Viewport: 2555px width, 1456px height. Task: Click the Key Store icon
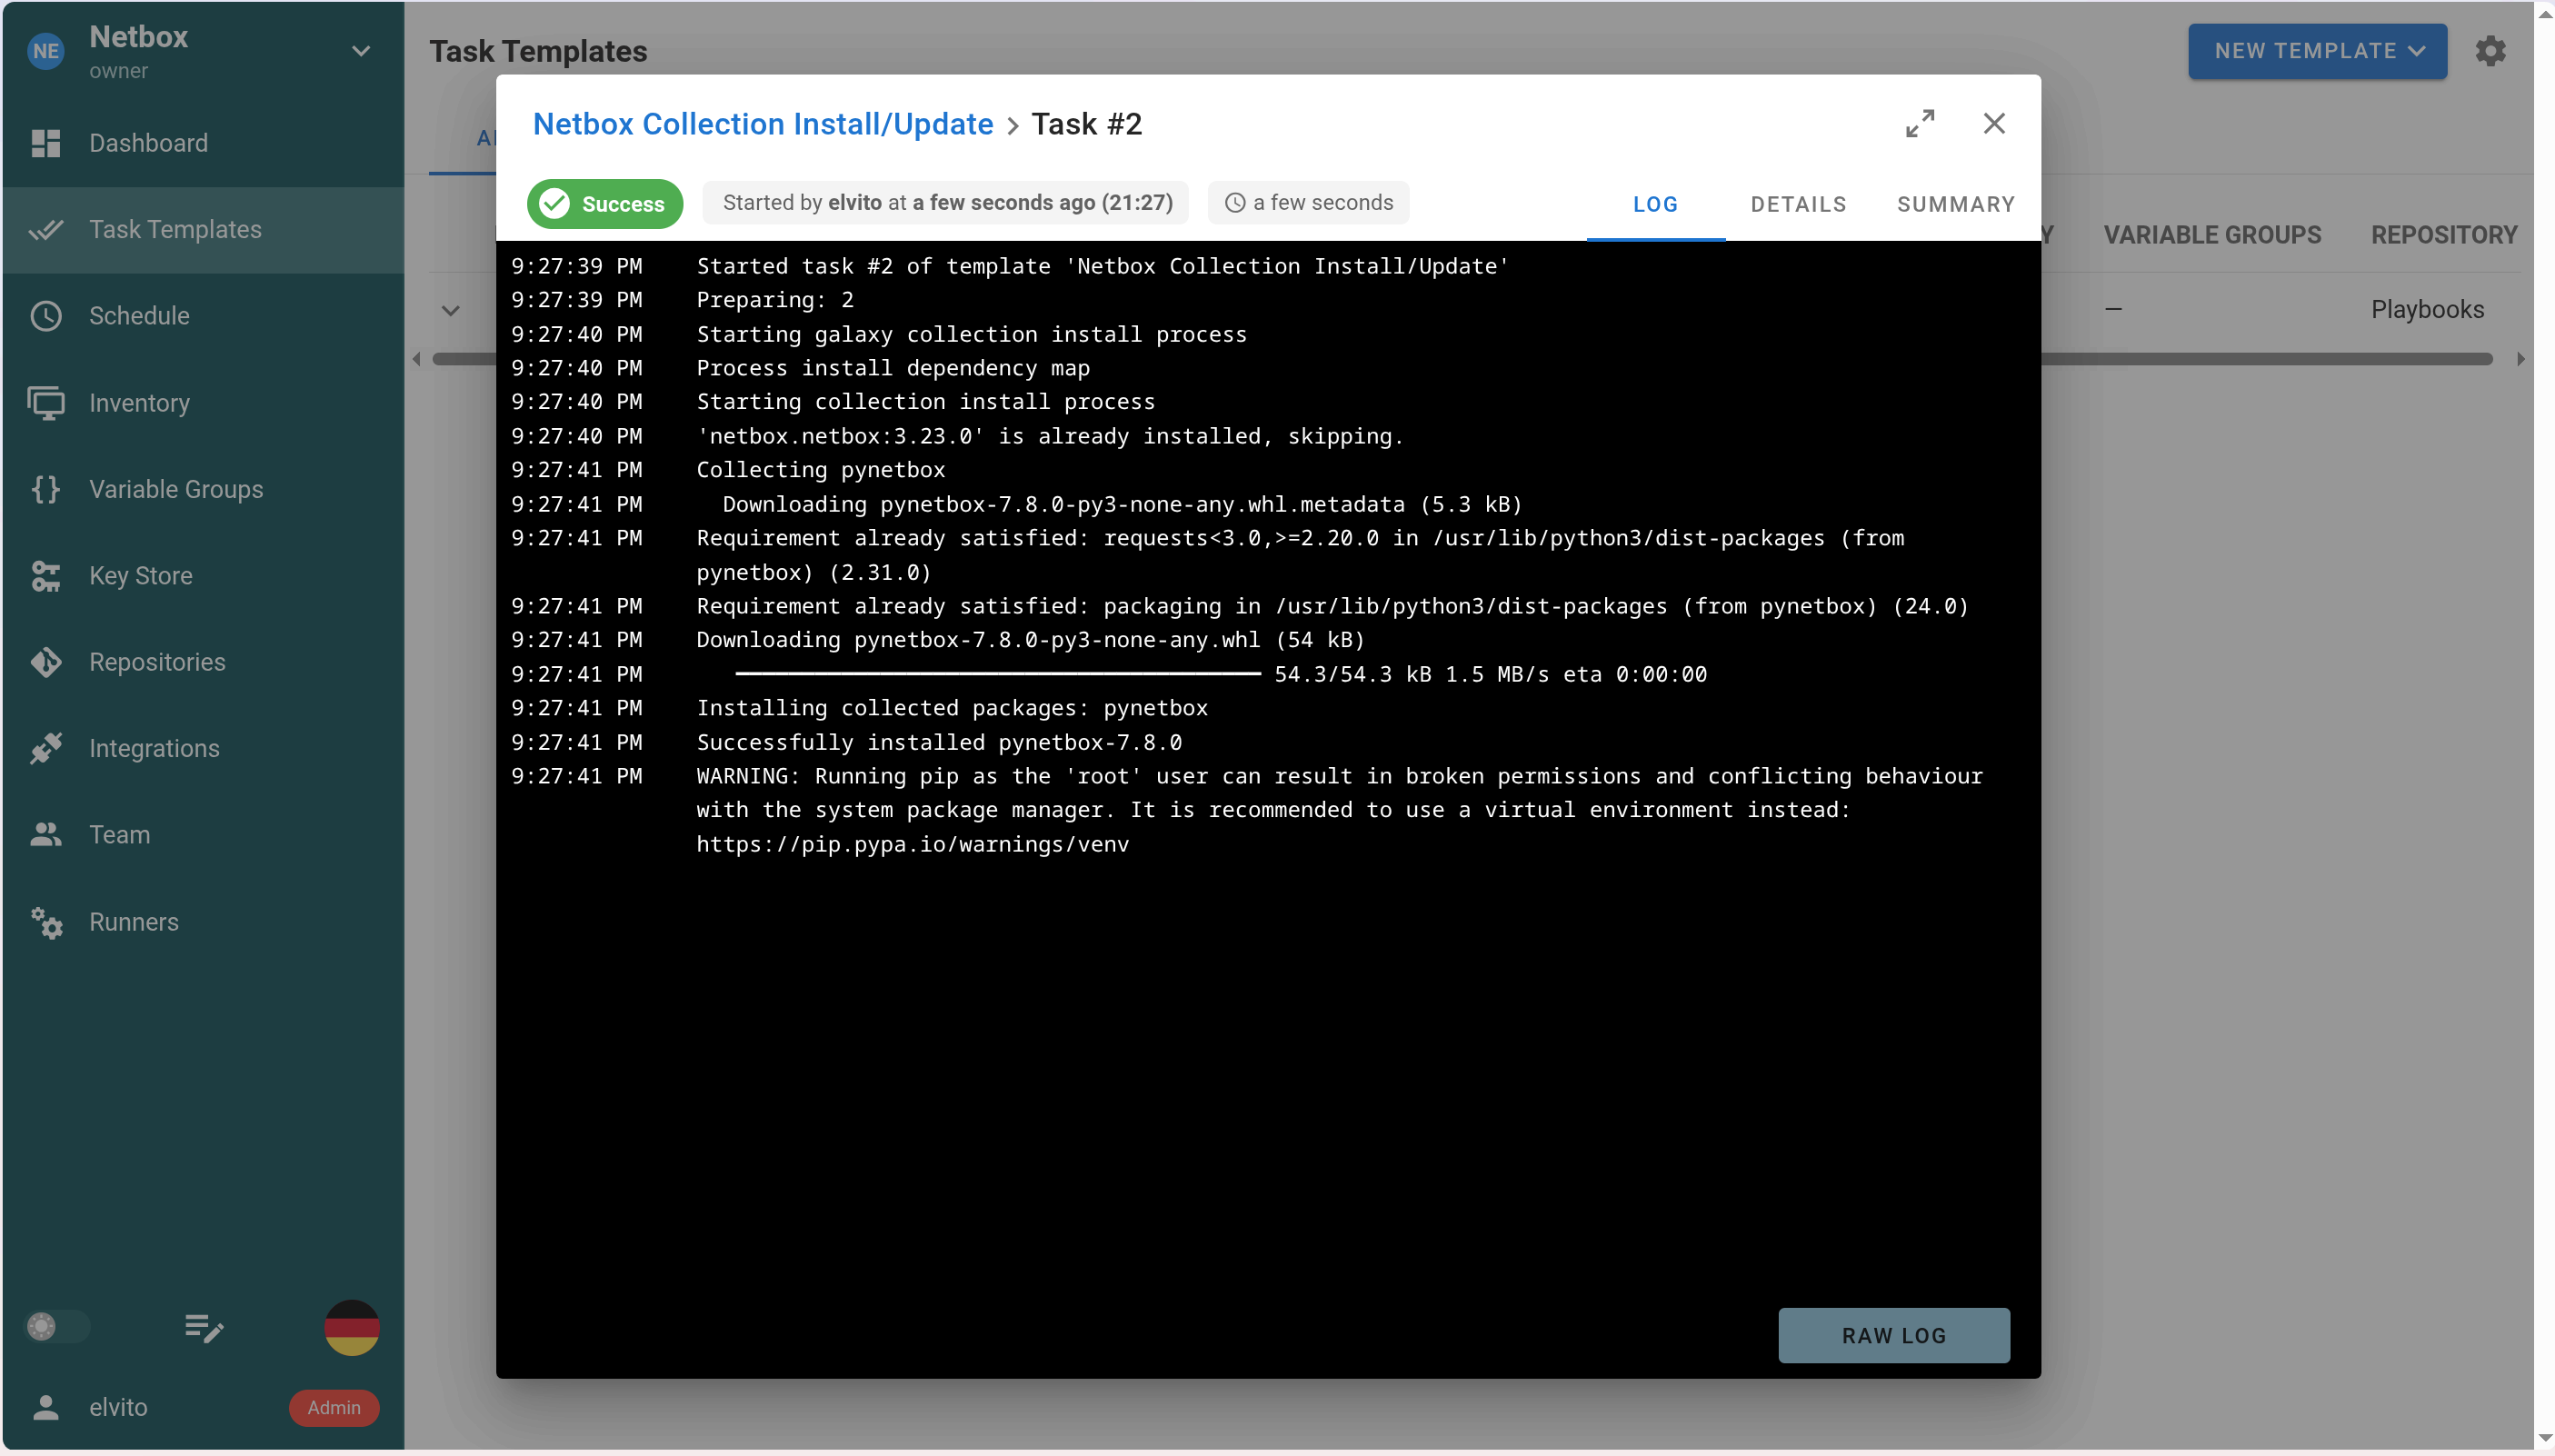(x=46, y=576)
